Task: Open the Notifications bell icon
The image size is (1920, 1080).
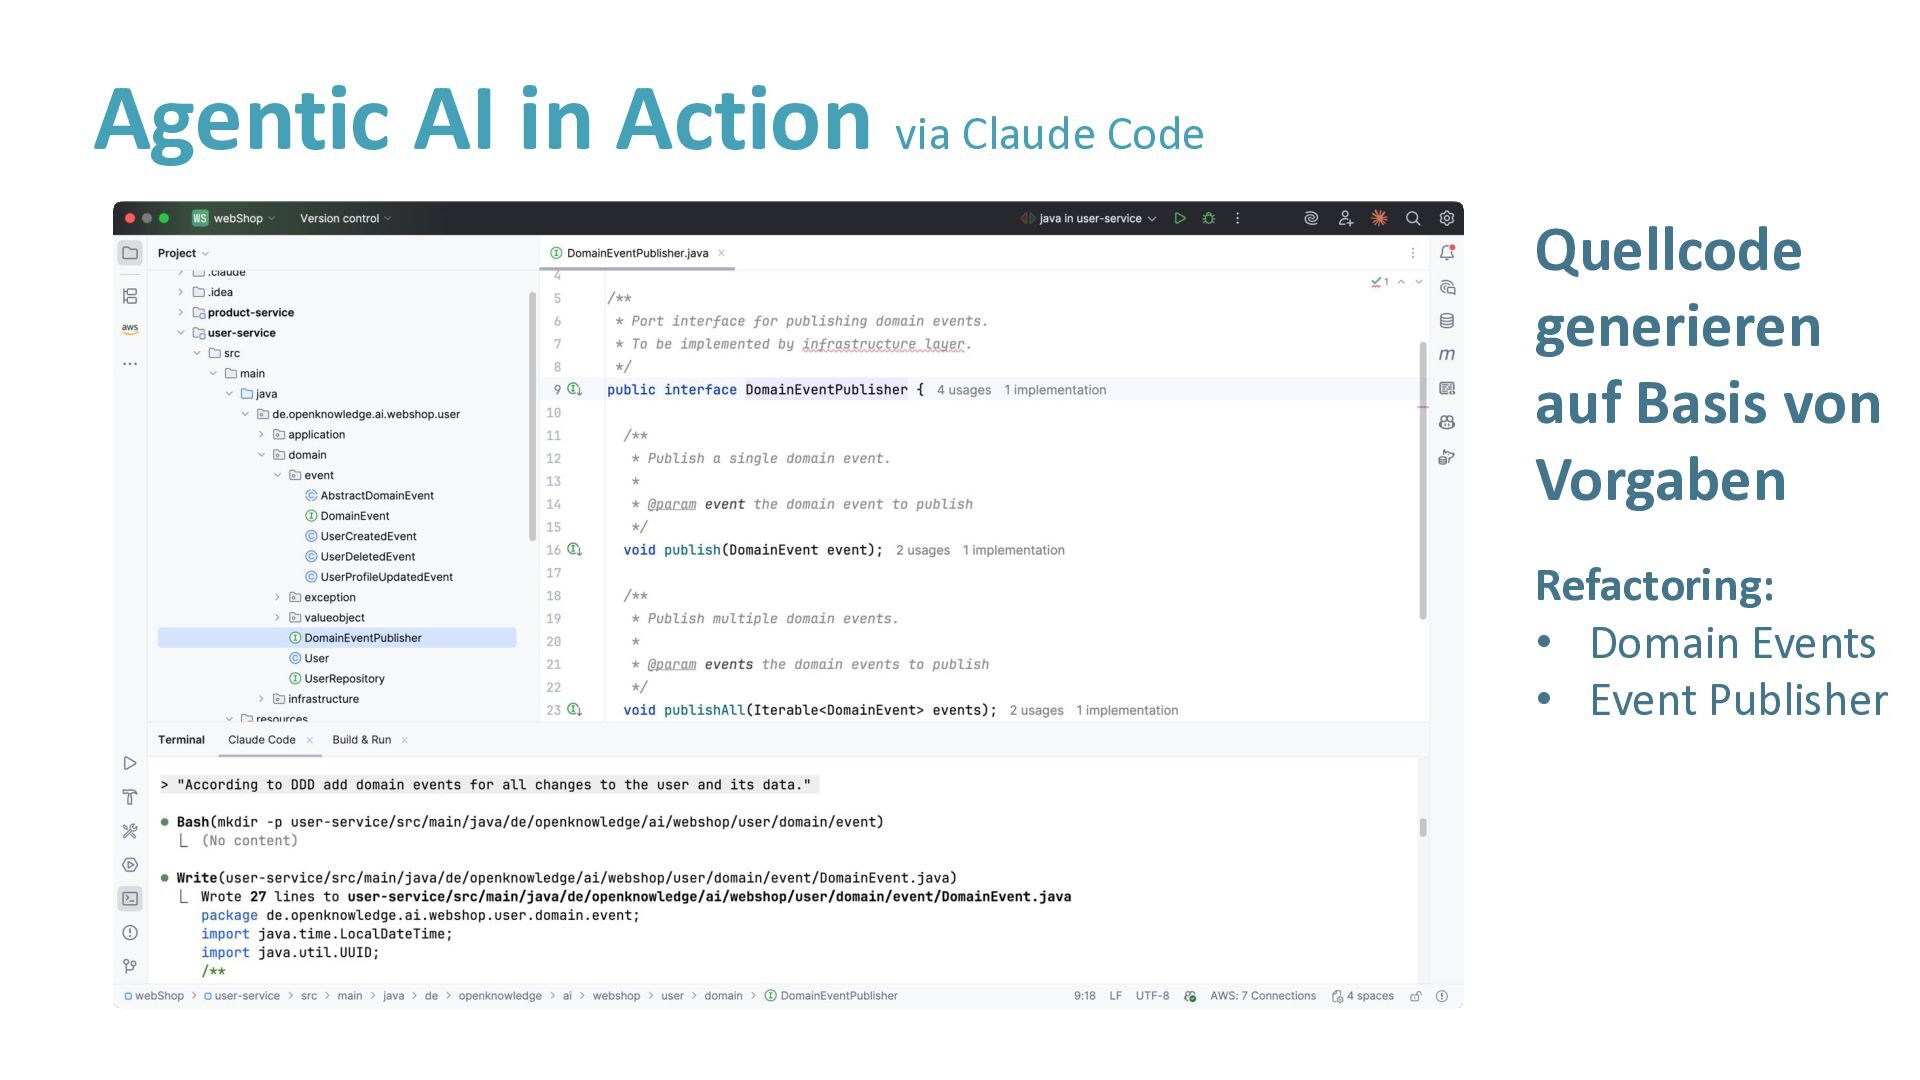Action: point(1446,253)
